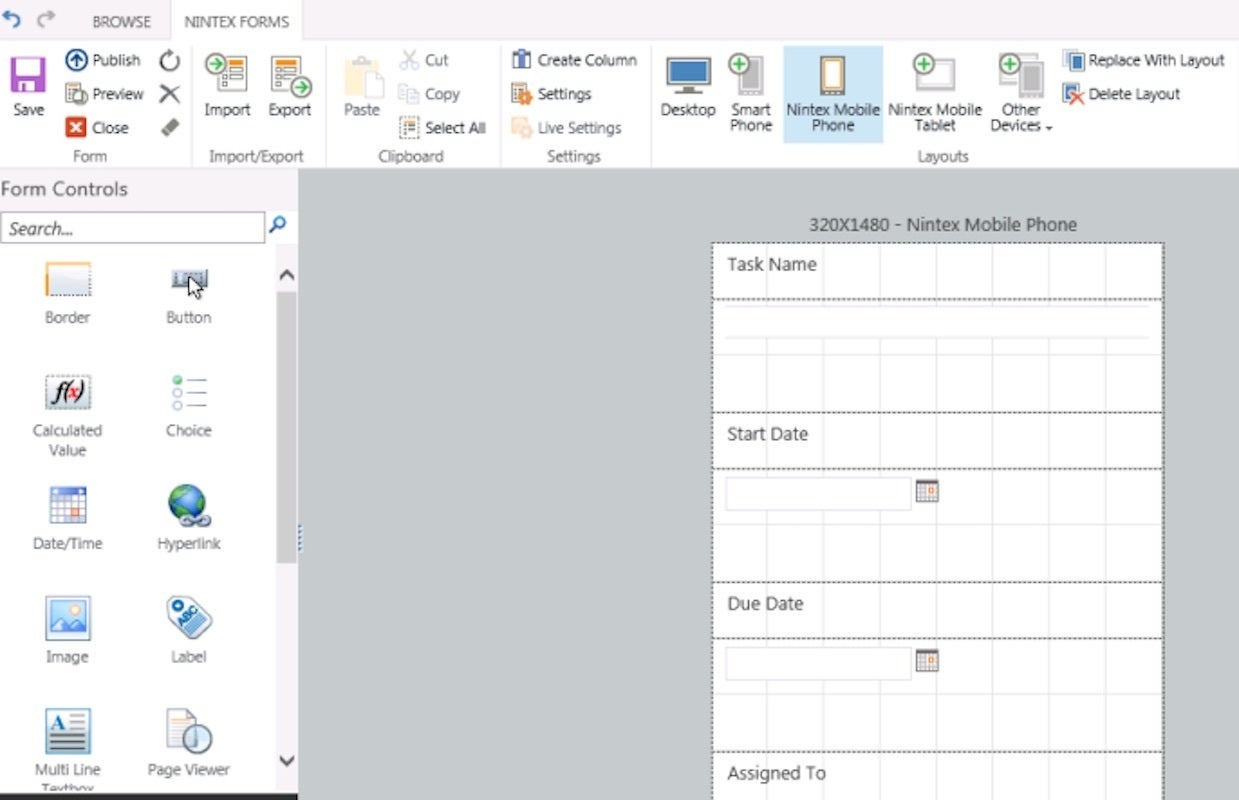Select the Choice control
1239x800 pixels.
coord(188,406)
